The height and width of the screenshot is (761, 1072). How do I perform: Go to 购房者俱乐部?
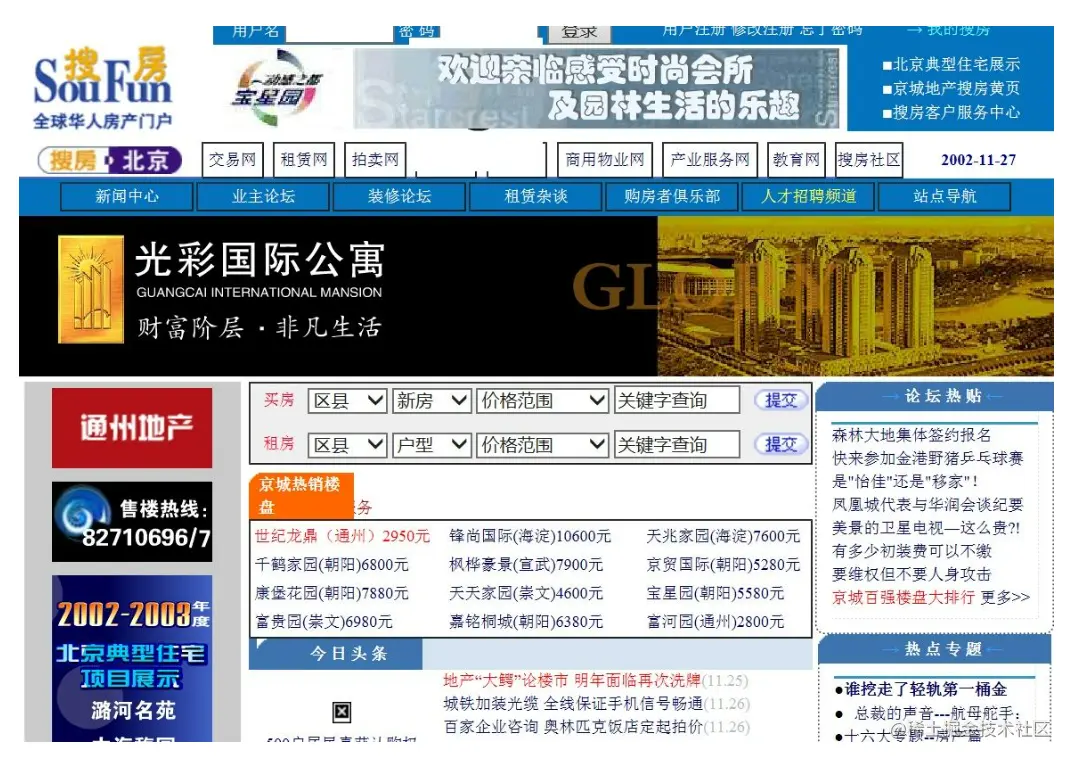click(x=671, y=197)
